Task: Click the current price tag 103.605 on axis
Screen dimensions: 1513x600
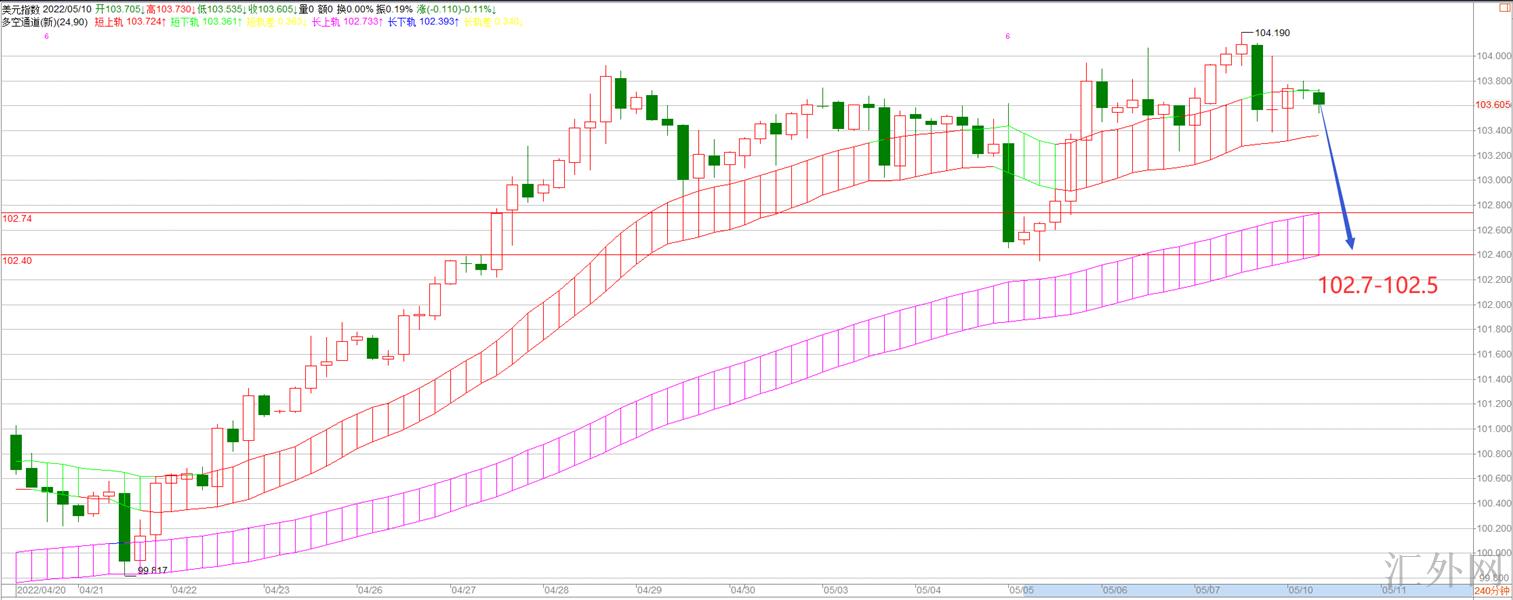Action: [1492, 105]
